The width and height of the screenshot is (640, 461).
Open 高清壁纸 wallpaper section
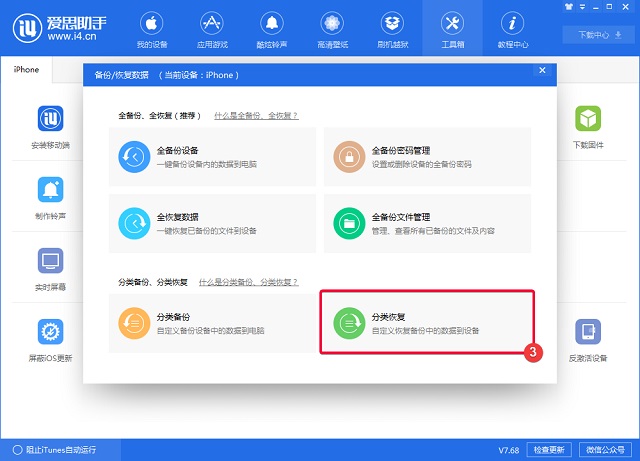coord(332,29)
